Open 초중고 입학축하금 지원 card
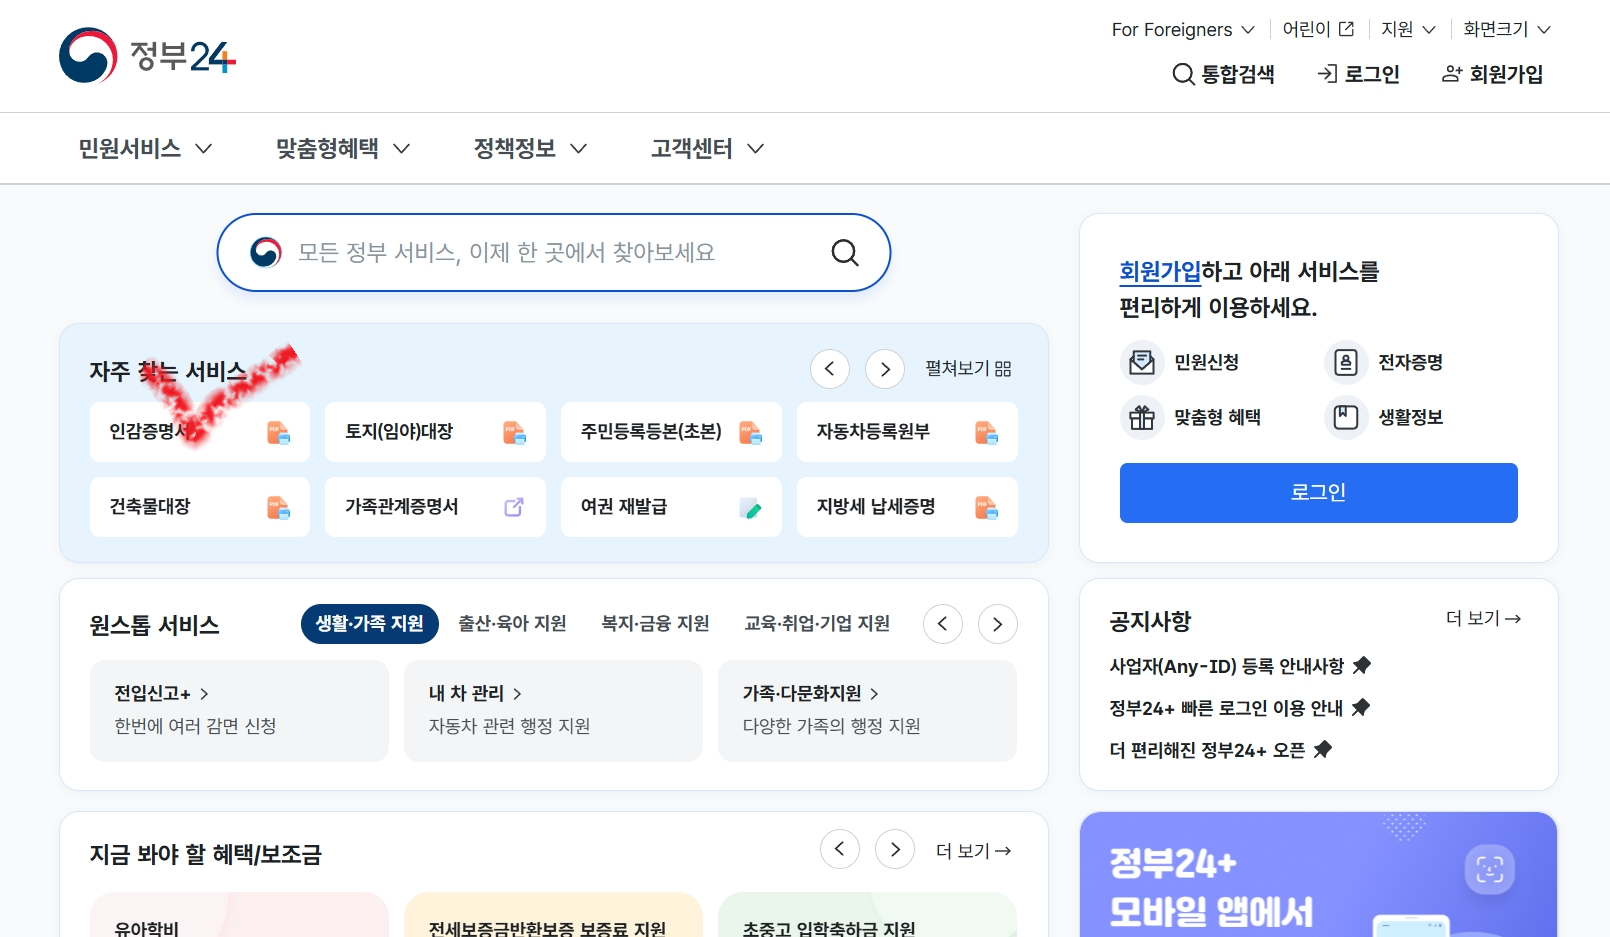Viewport: 1610px width, 937px height. click(x=867, y=915)
